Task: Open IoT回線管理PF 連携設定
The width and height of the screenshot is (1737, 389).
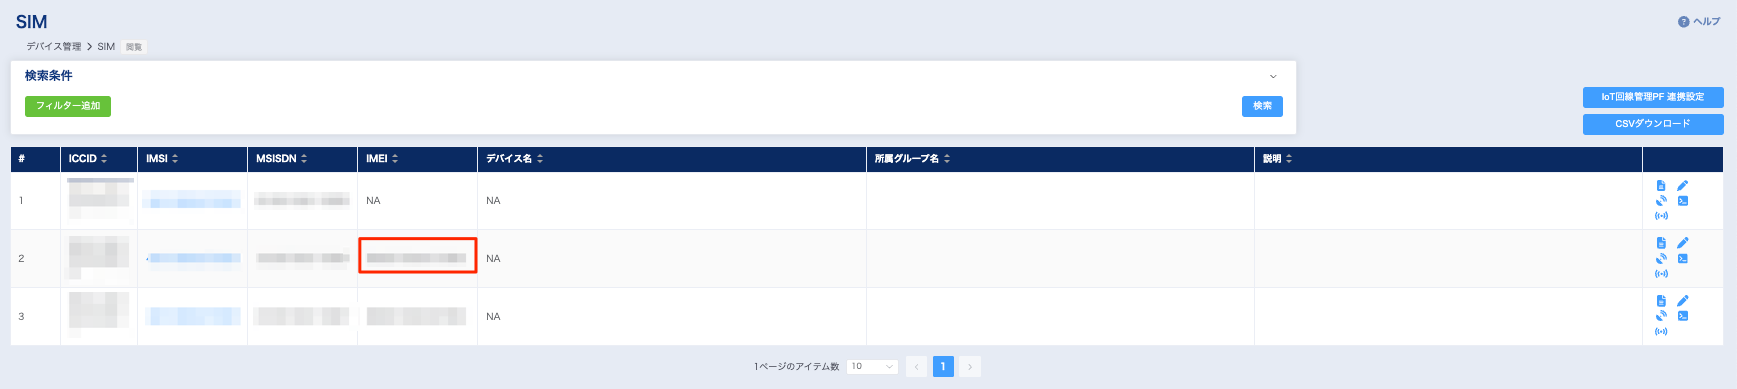Action: click(1653, 97)
